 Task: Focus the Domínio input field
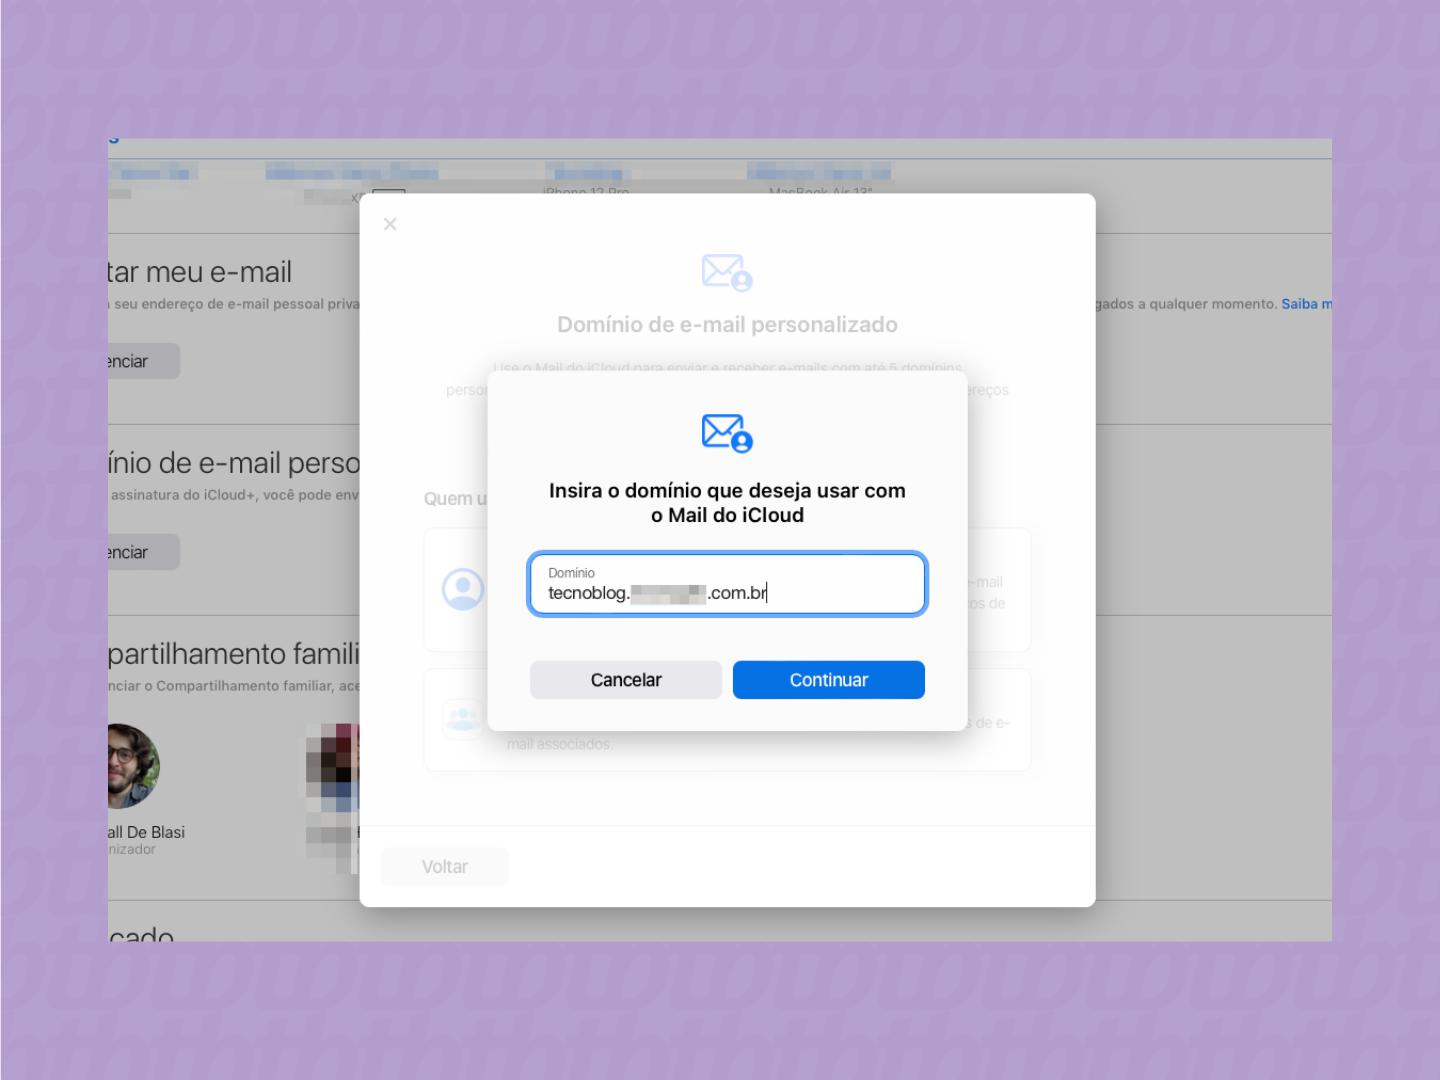pos(728,584)
